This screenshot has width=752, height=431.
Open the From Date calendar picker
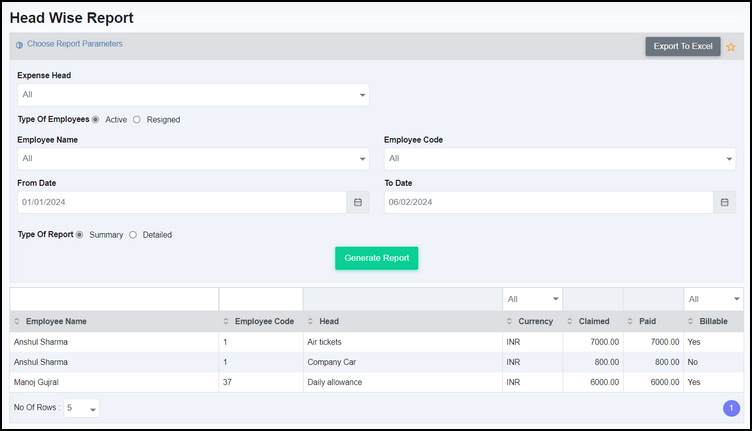click(358, 202)
